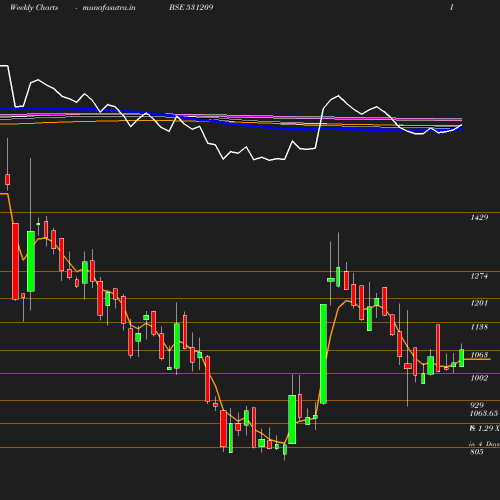Click the munafasutra.in text in the header
Screen dimensions: 500x500
pos(109,7)
